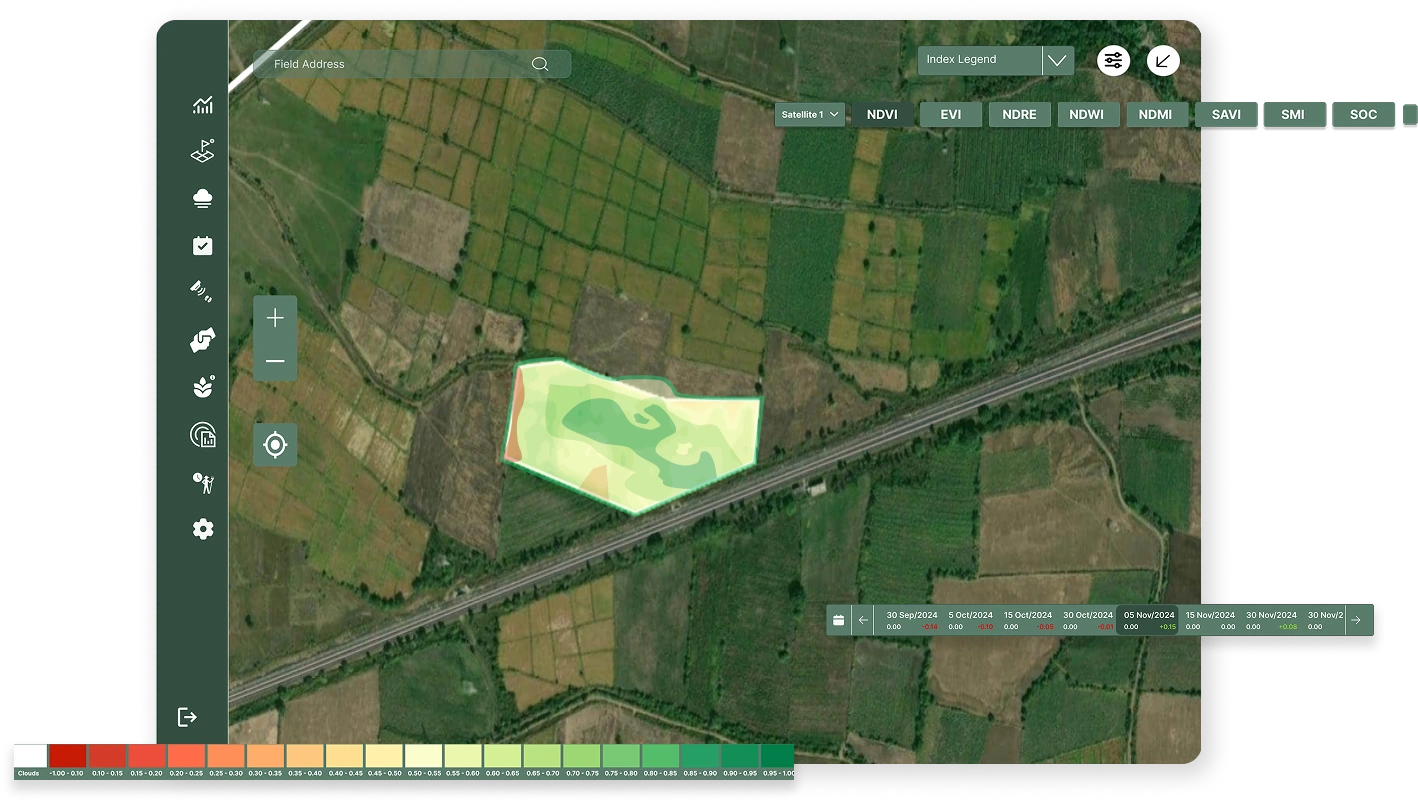Go to next dates with right arrow
This screenshot has height=802, width=1418.
[x=1356, y=620]
